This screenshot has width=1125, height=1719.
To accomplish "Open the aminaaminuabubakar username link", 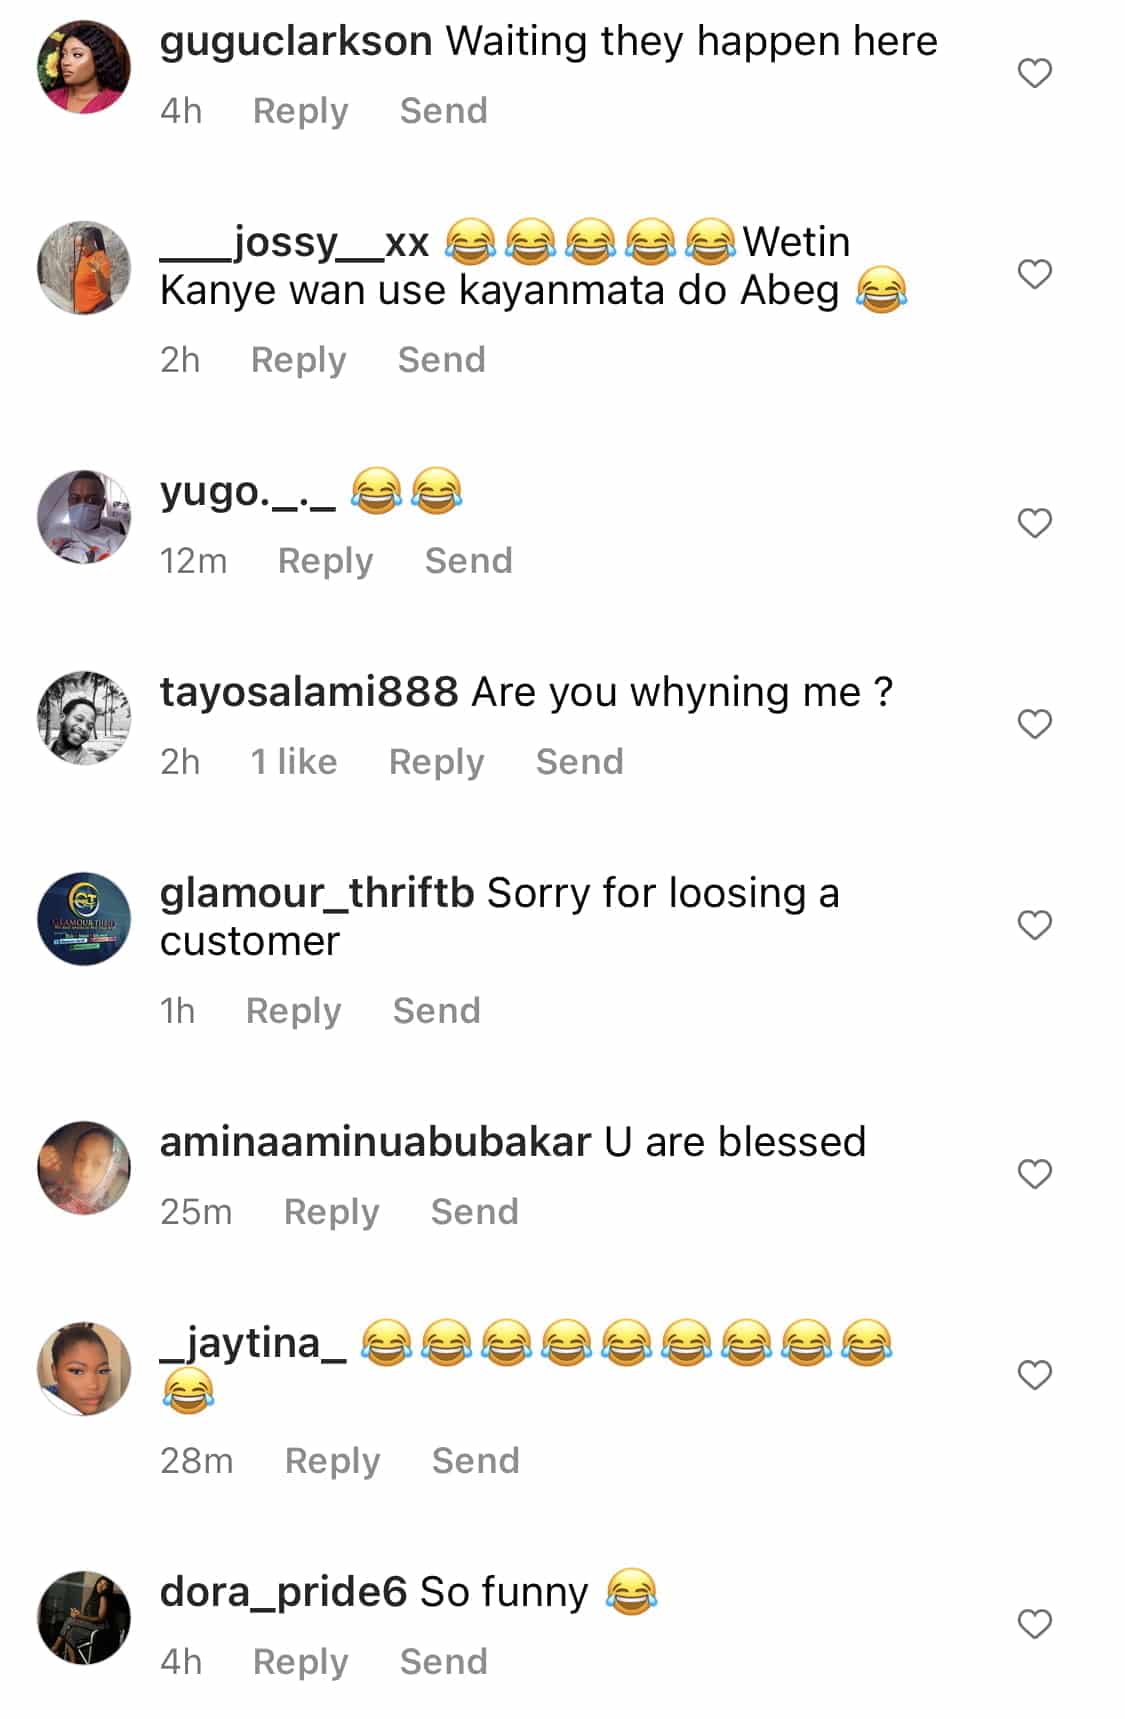I will (x=375, y=1142).
